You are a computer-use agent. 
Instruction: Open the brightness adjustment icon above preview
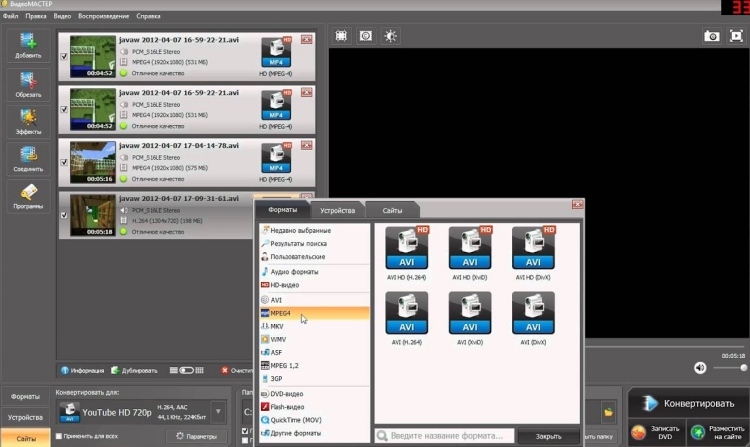(x=390, y=36)
